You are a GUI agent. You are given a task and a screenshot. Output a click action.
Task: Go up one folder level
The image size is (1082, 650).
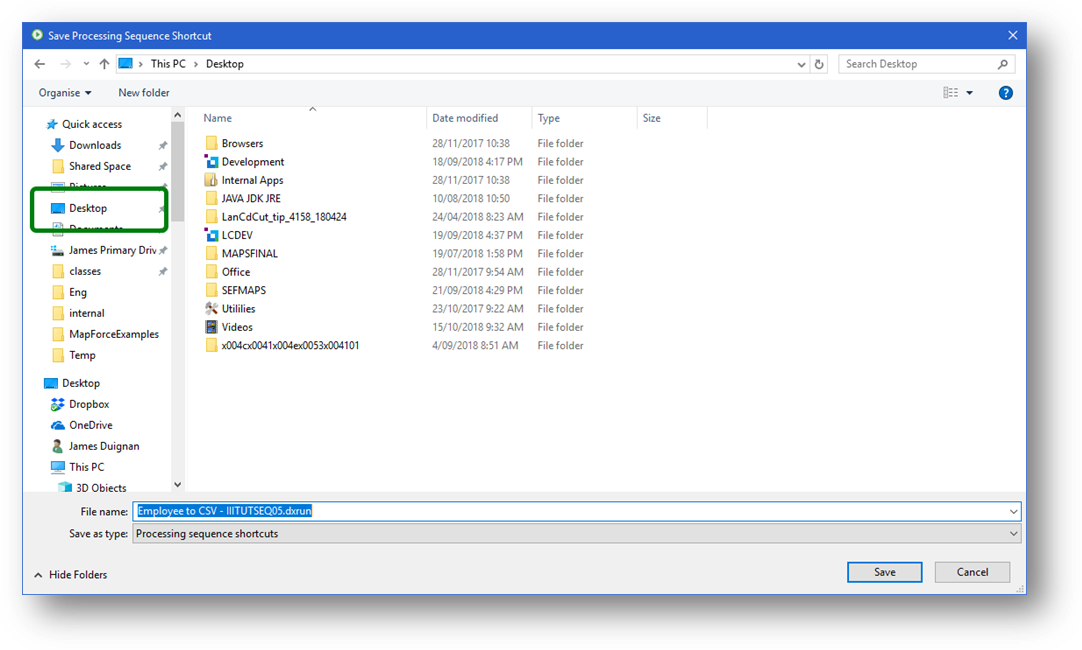104,64
